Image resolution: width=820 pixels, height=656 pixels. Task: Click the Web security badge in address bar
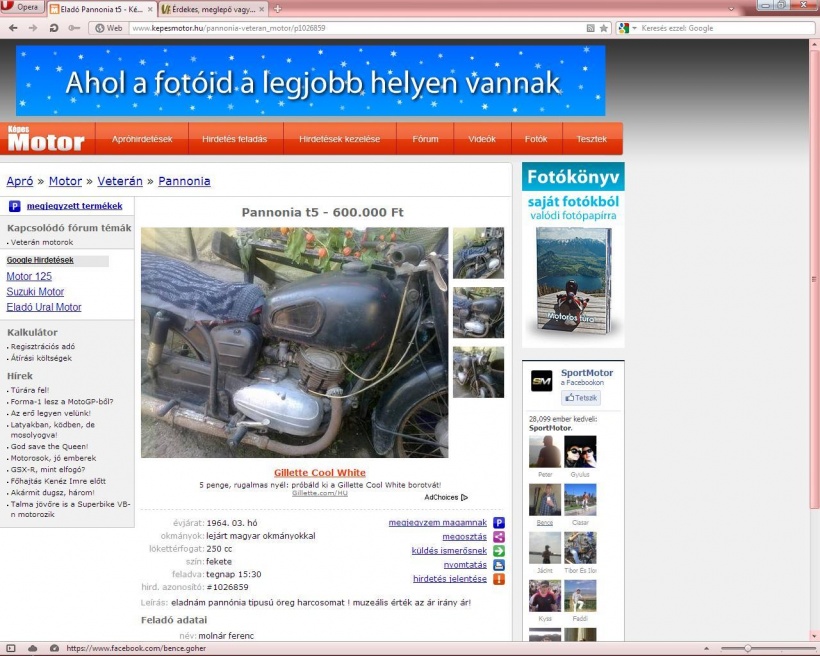(108, 28)
